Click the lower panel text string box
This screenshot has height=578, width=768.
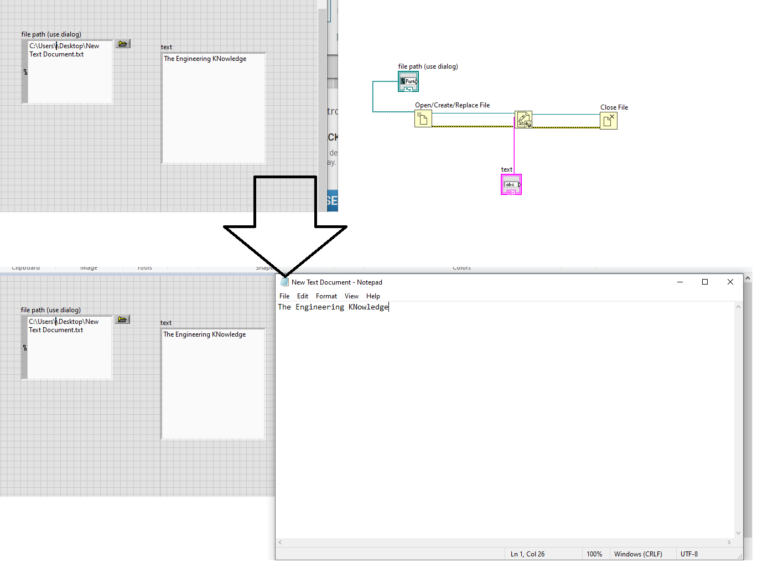point(214,385)
